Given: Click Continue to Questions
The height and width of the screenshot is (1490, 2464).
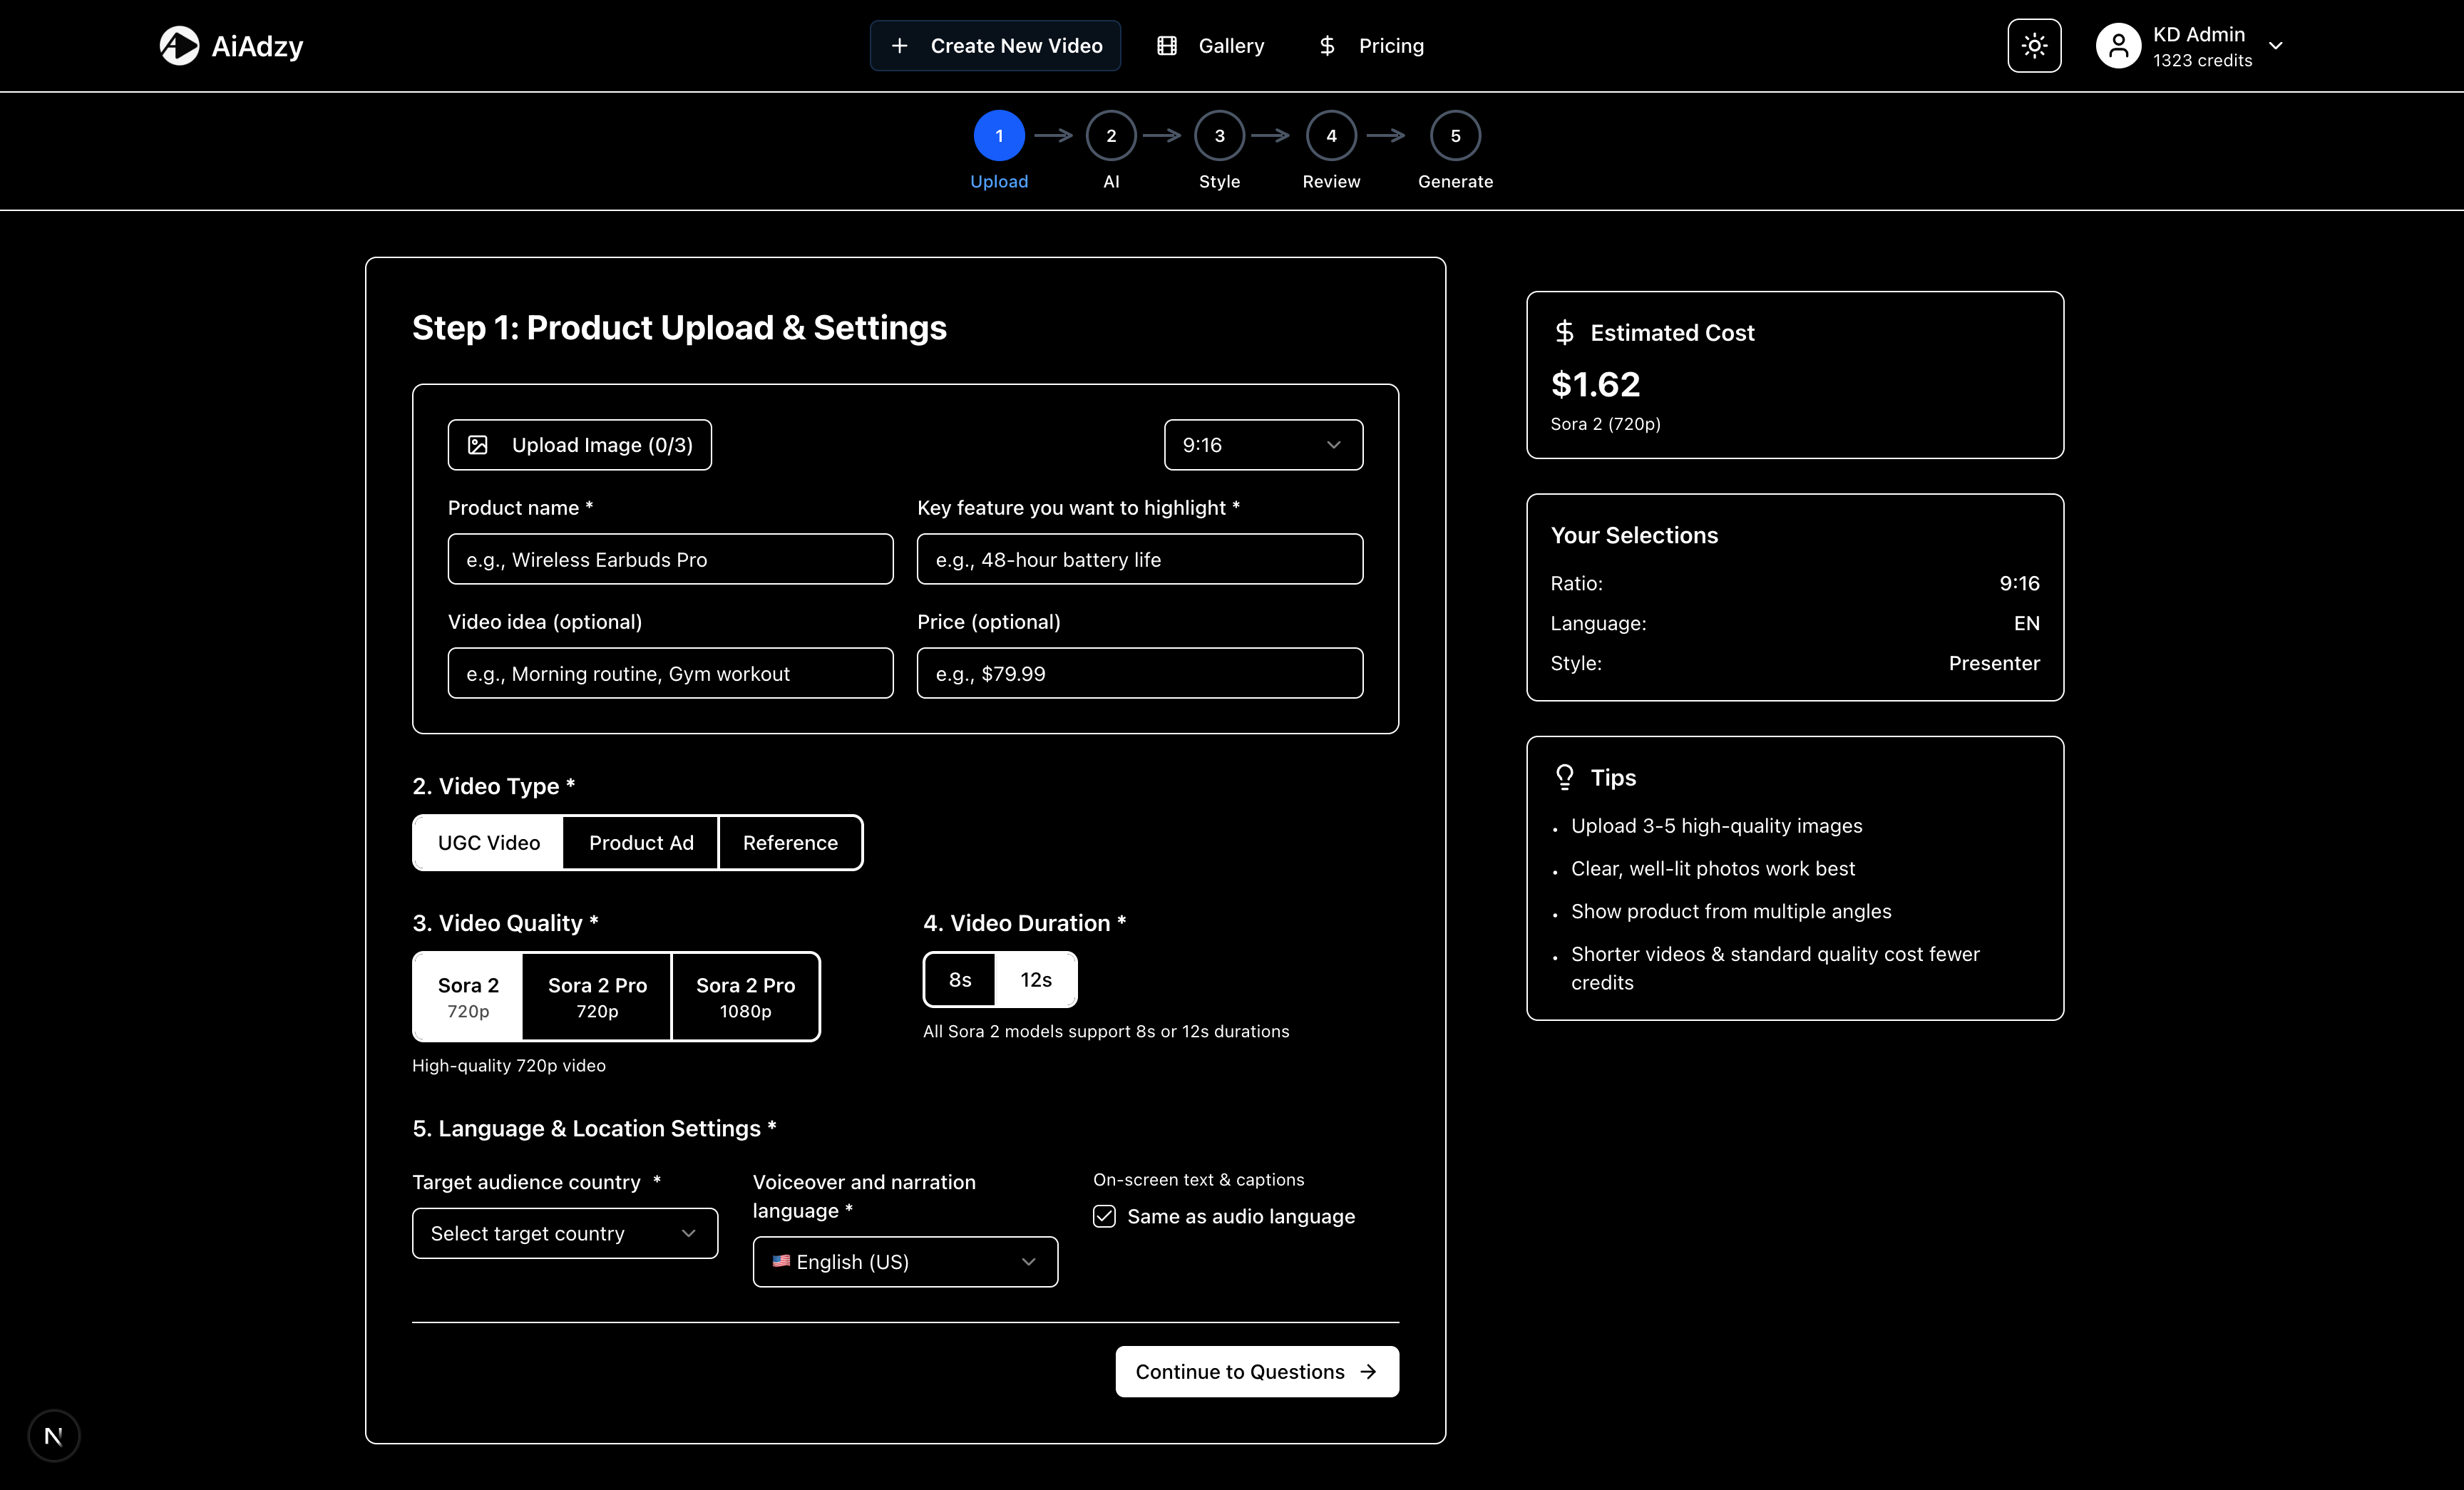Looking at the screenshot, I should click(1256, 1371).
